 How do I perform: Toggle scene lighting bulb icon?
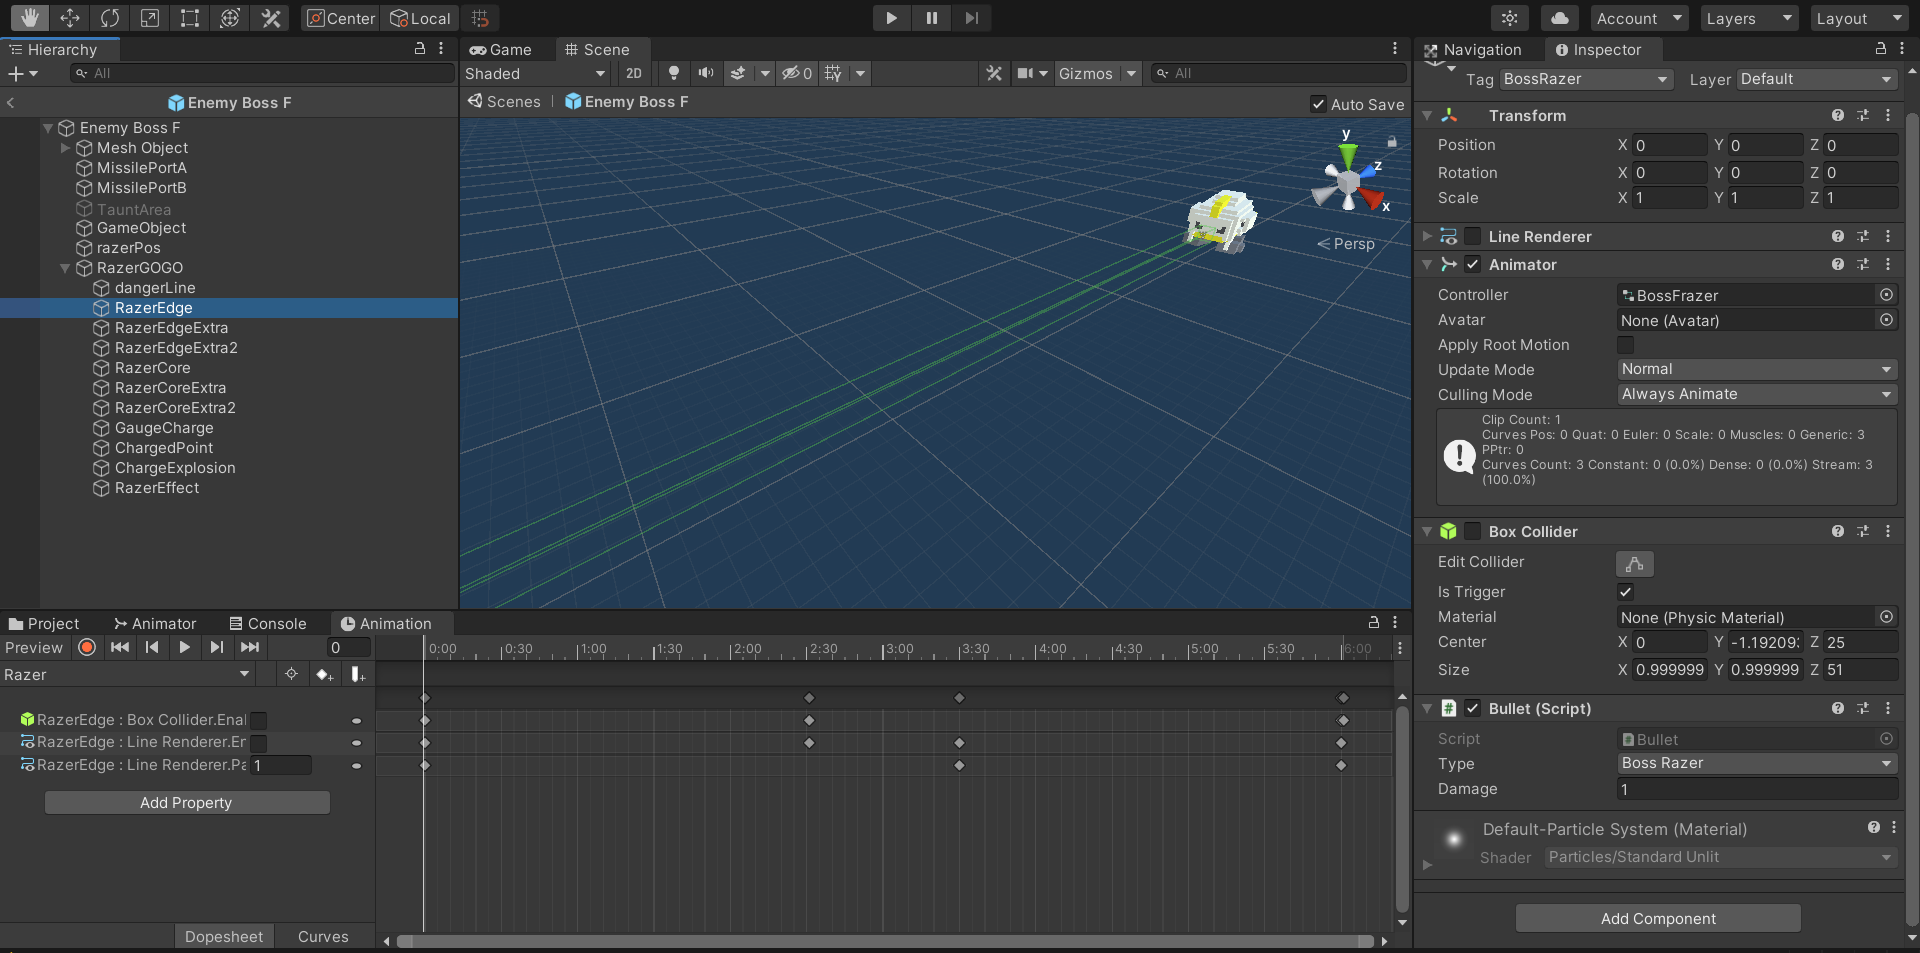click(x=674, y=73)
